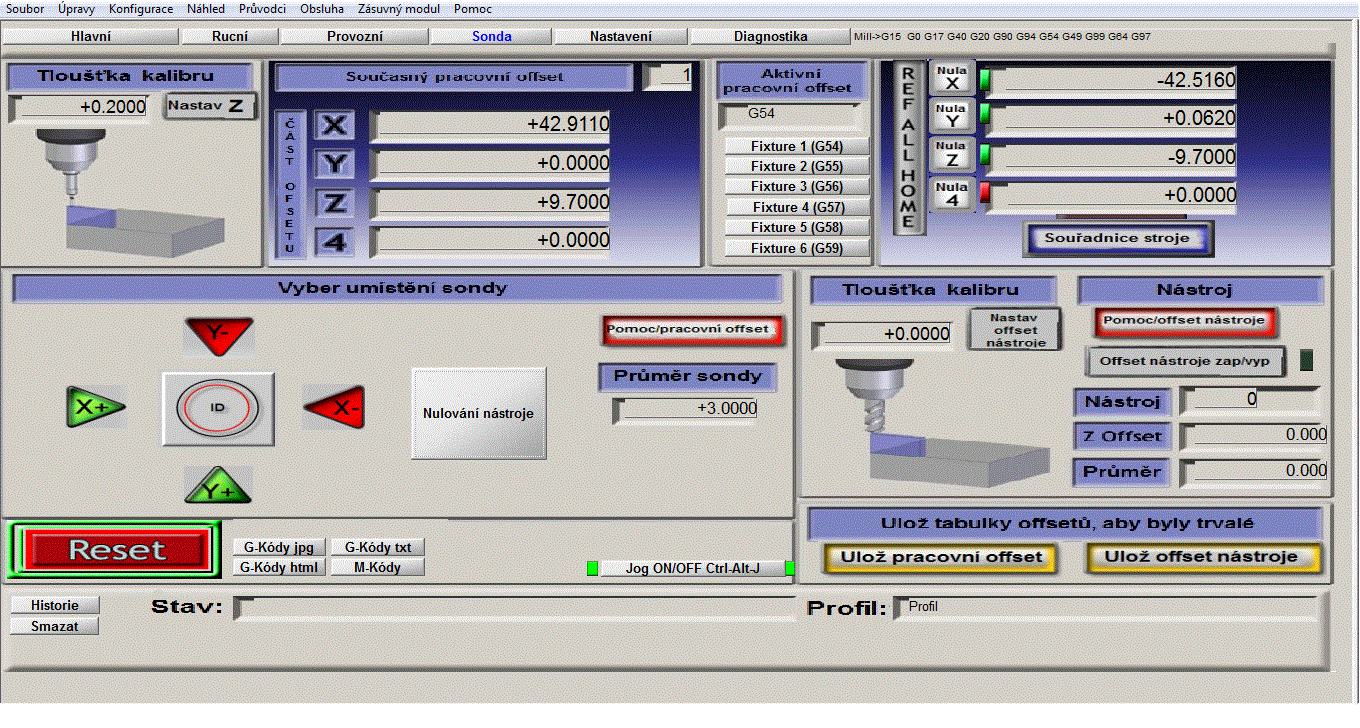Click the Průměr sondy value field
Screen dimensions: 1360x728
point(686,409)
